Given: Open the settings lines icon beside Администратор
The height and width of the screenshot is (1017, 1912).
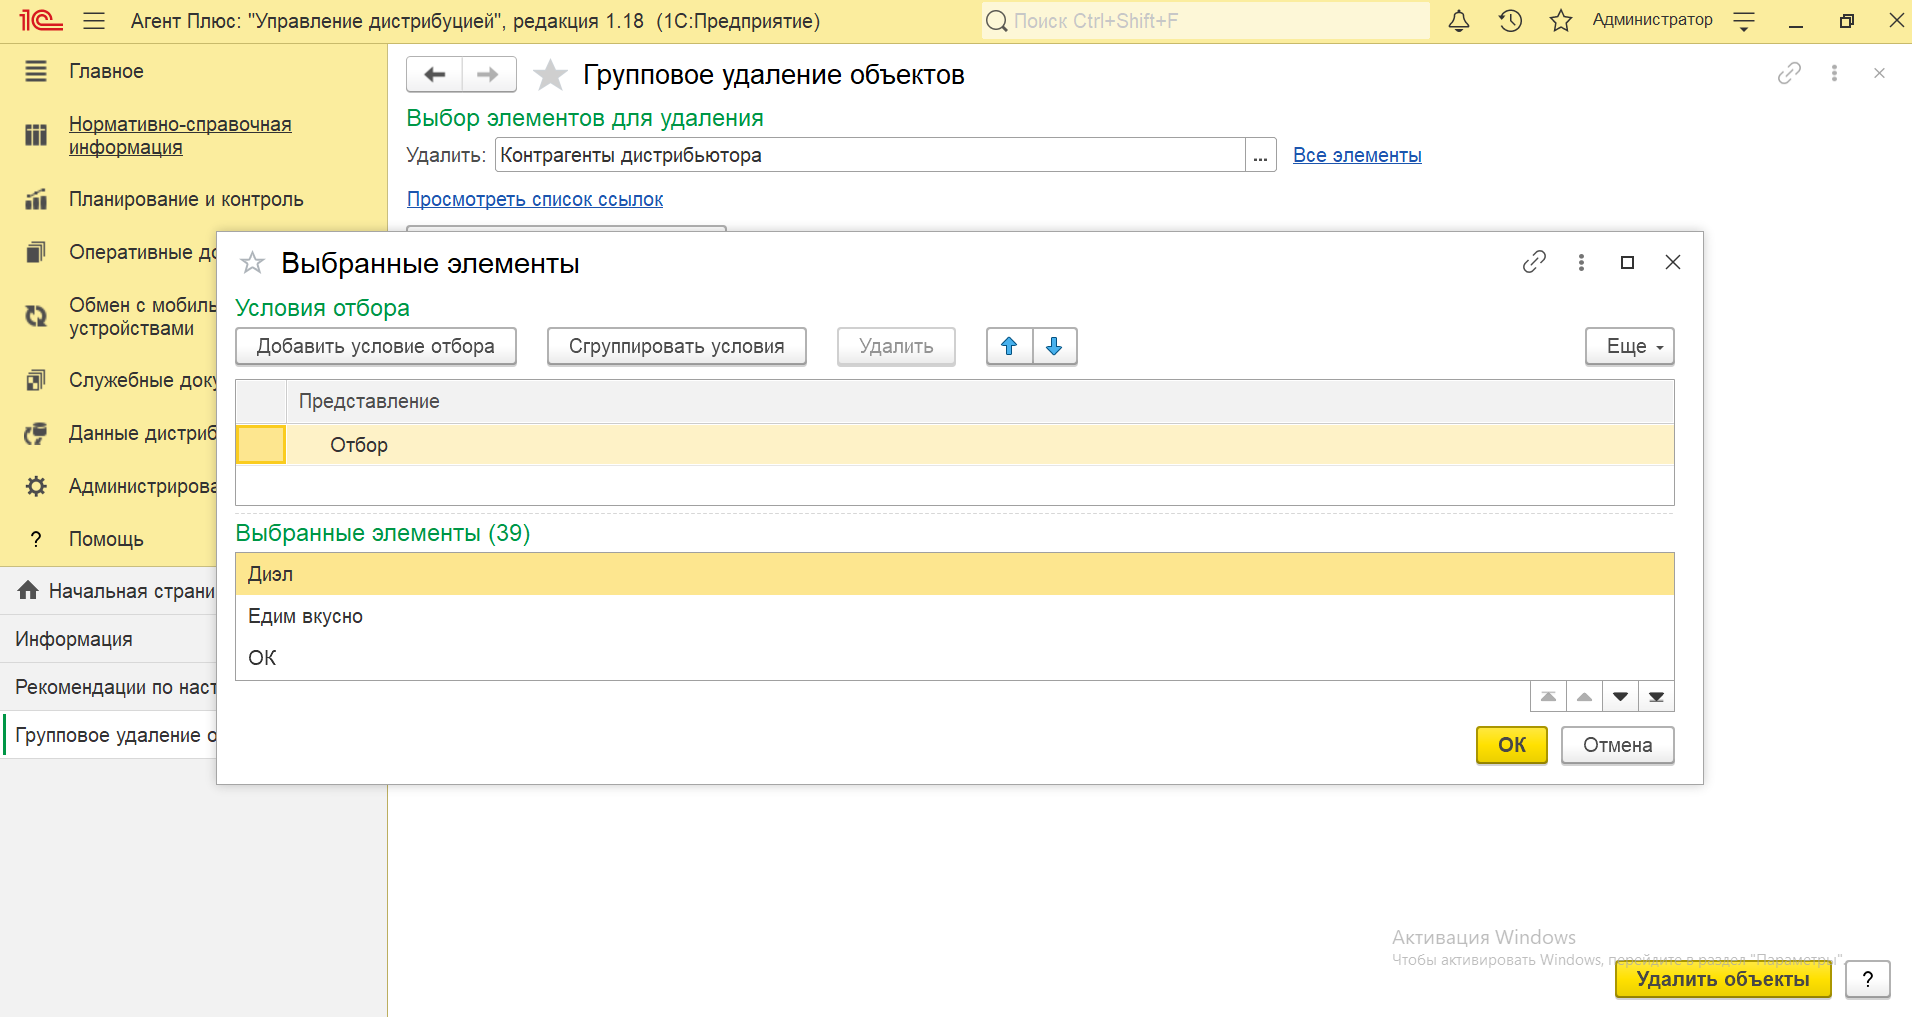Looking at the screenshot, I should click(1744, 21).
